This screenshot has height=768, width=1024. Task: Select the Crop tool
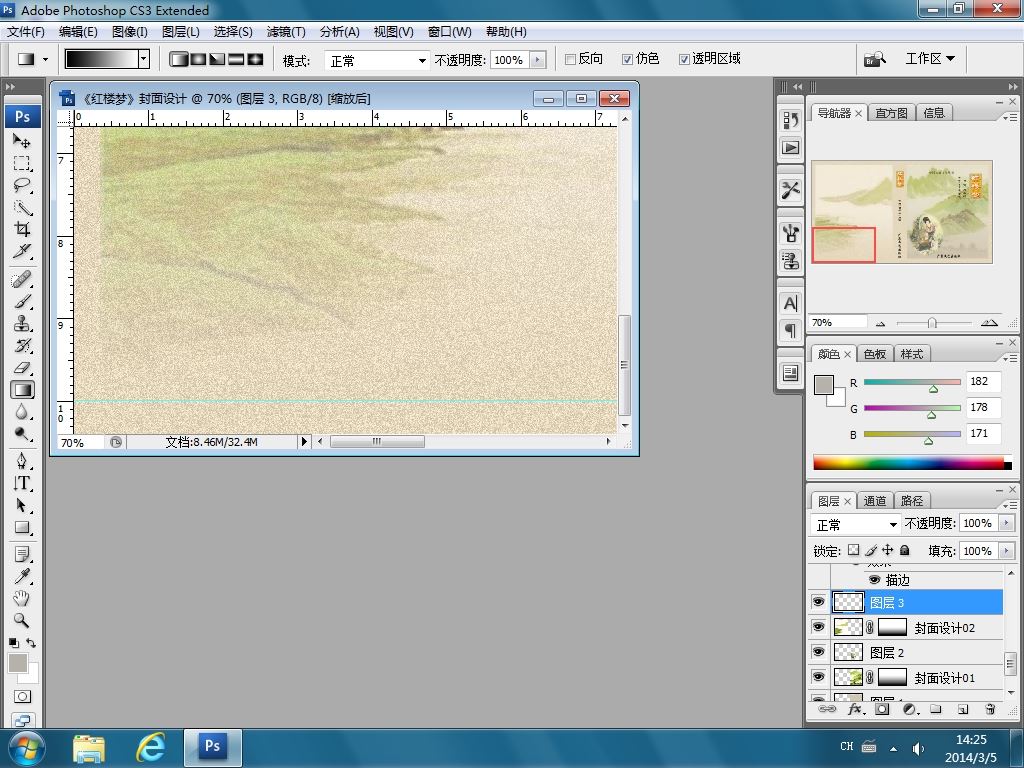(22, 229)
